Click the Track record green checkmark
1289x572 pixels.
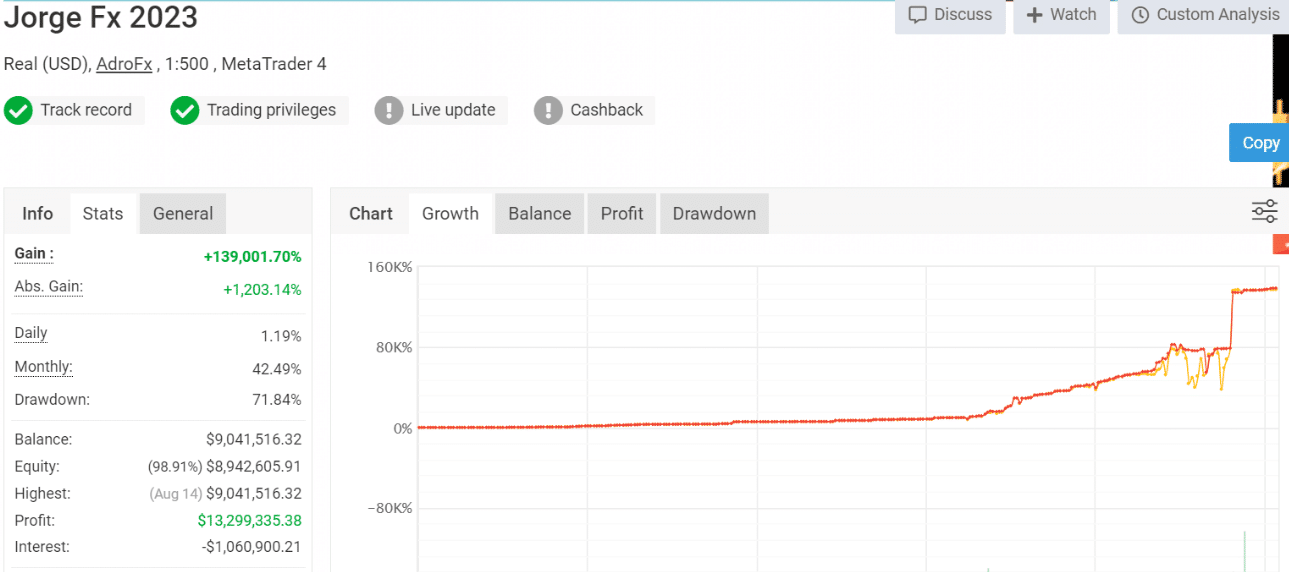point(18,110)
